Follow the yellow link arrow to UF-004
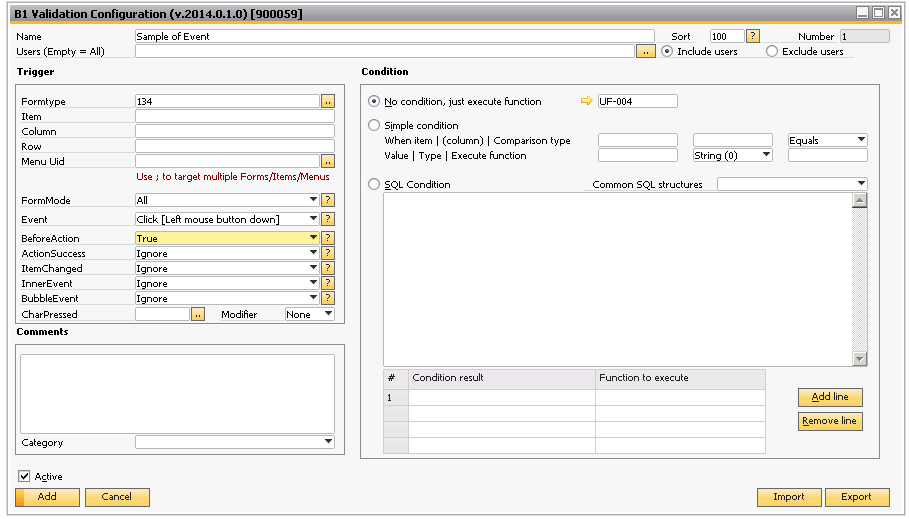This screenshot has height=519, width=909. pyautogui.click(x=586, y=101)
